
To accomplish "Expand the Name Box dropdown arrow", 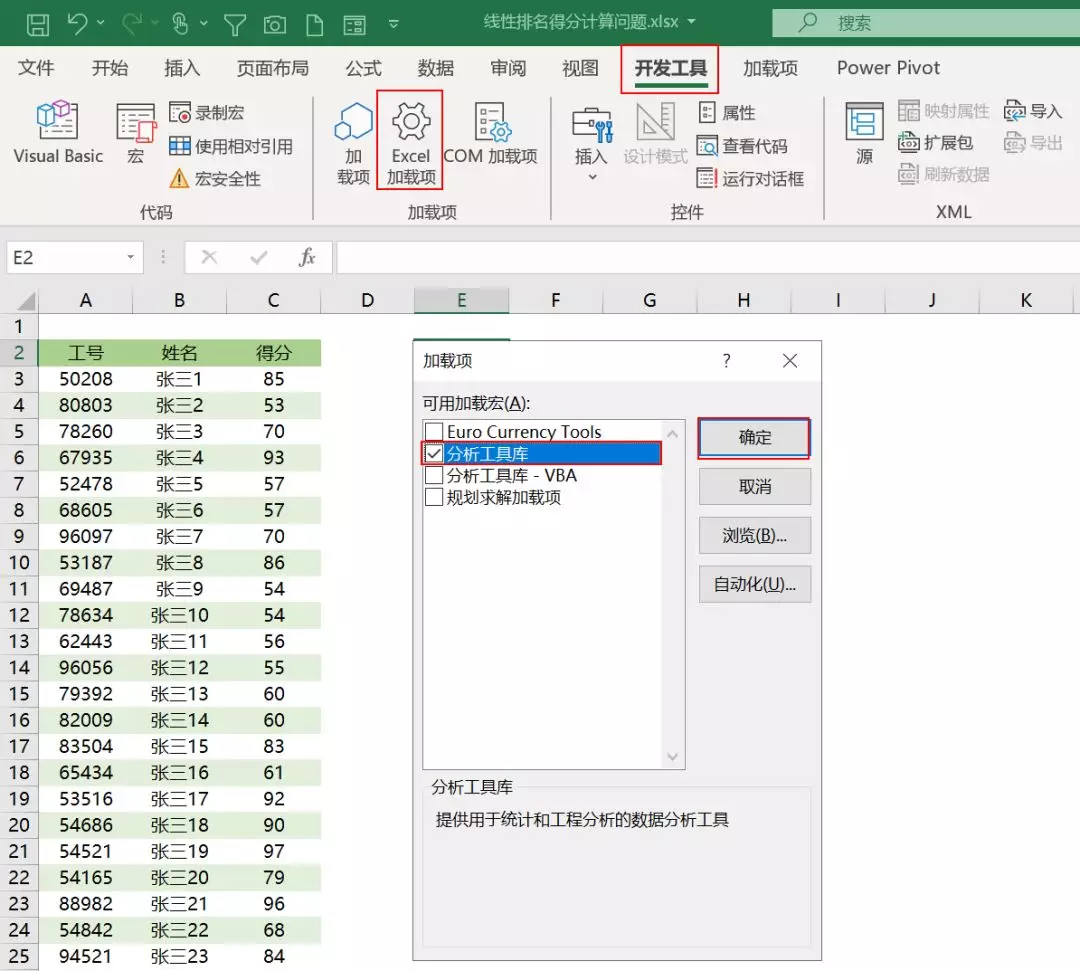I will [x=130, y=258].
